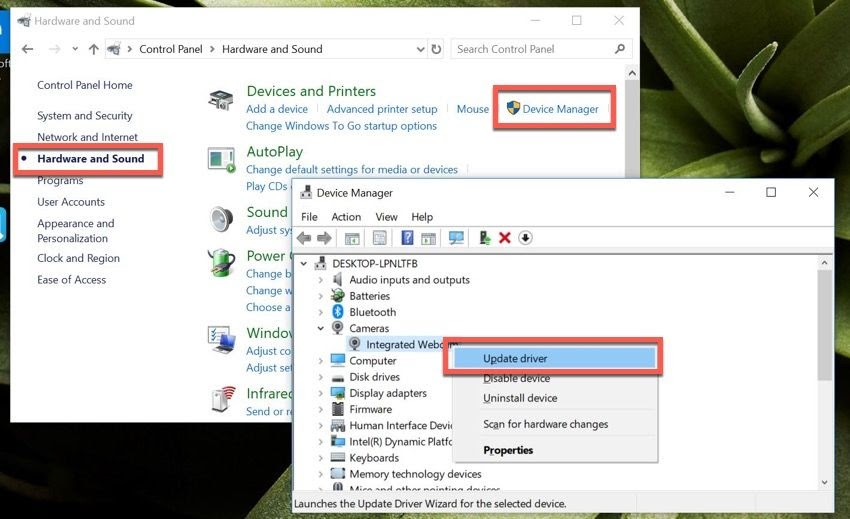
Task: Click the AutoPlay category icon
Action: [x=222, y=161]
